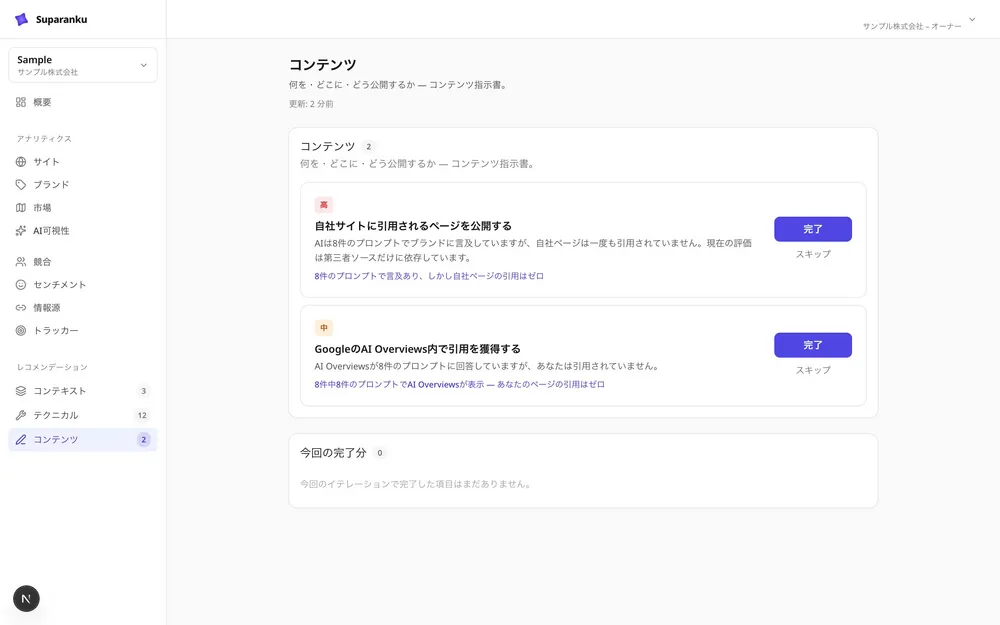Click the コンテンツ pen icon
This screenshot has width=1000, height=625.
(x=21, y=439)
